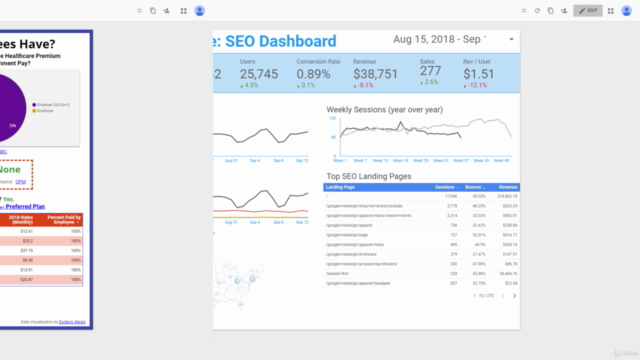Click the Employee legend item
The image size is (640, 360).
[42, 111]
